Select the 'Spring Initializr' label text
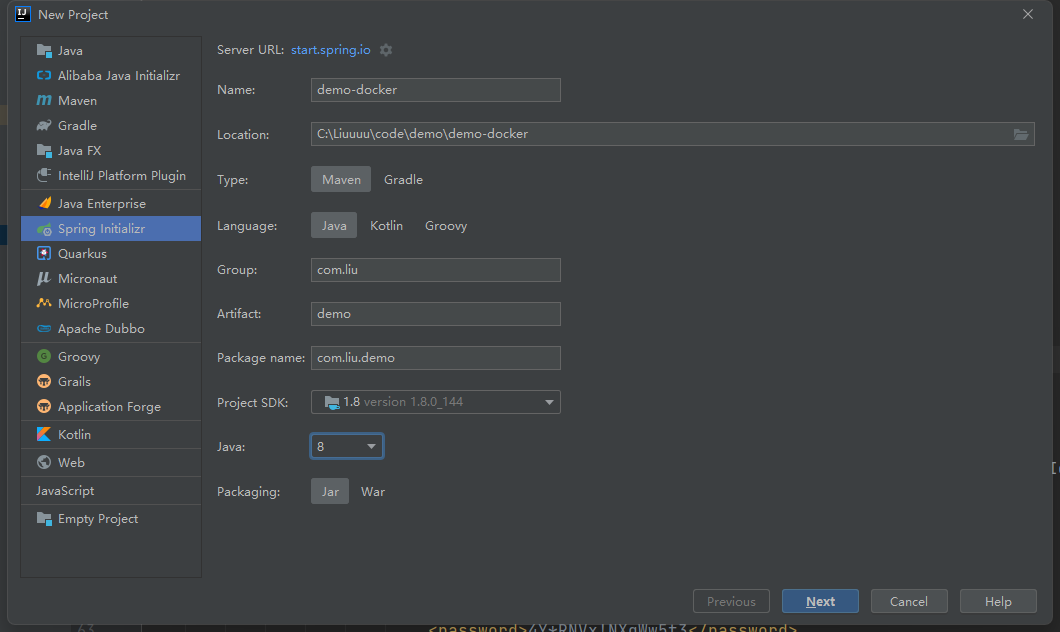Image resolution: width=1060 pixels, height=632 pixels. pyautogui.click(x=101, y=229)
